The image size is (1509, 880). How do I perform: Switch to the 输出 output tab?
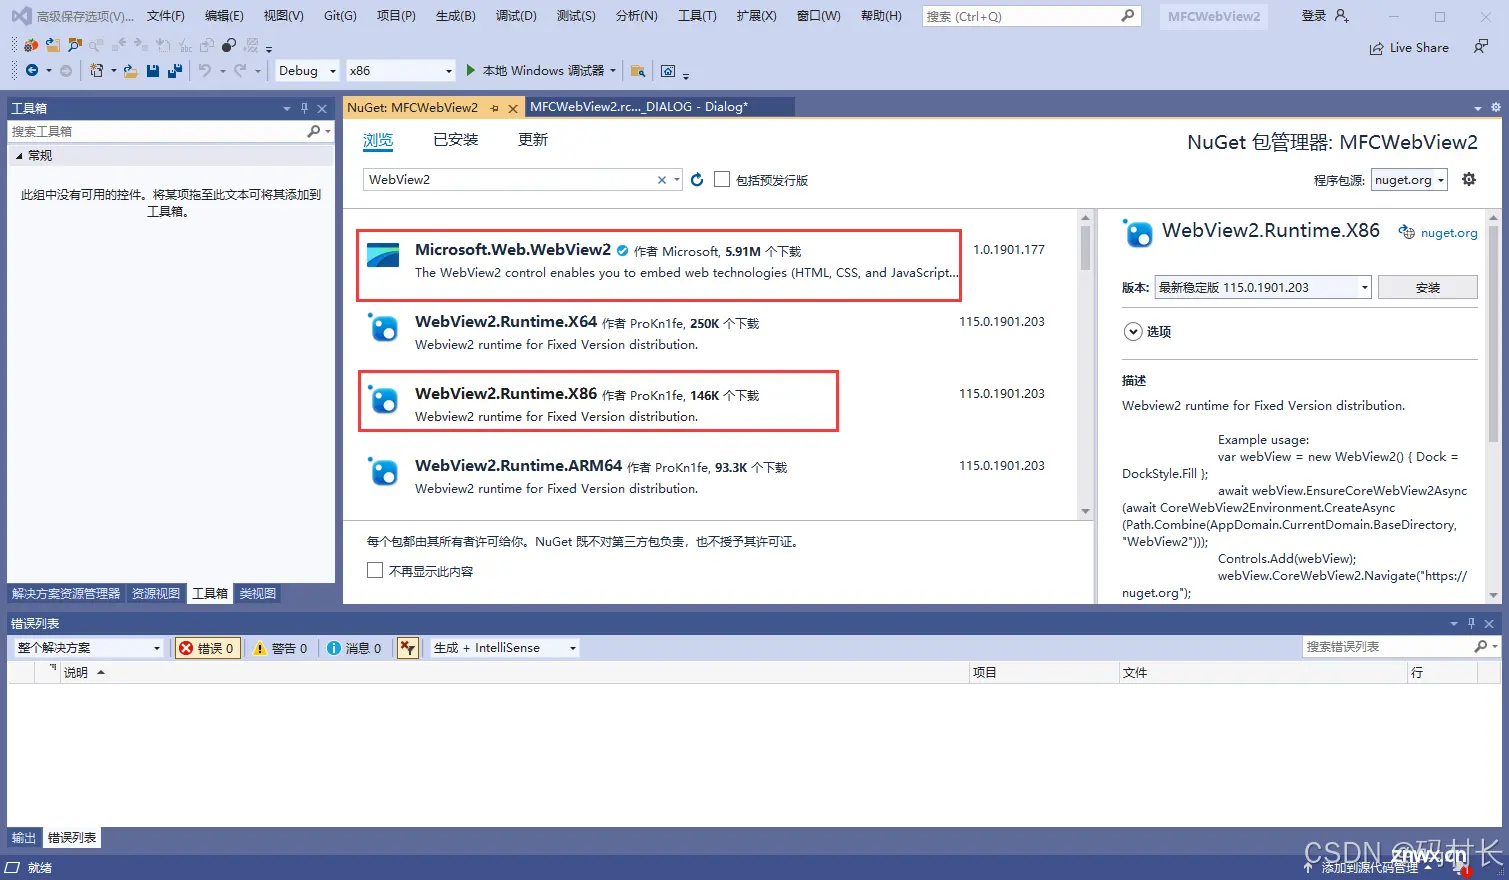point(24,838)
